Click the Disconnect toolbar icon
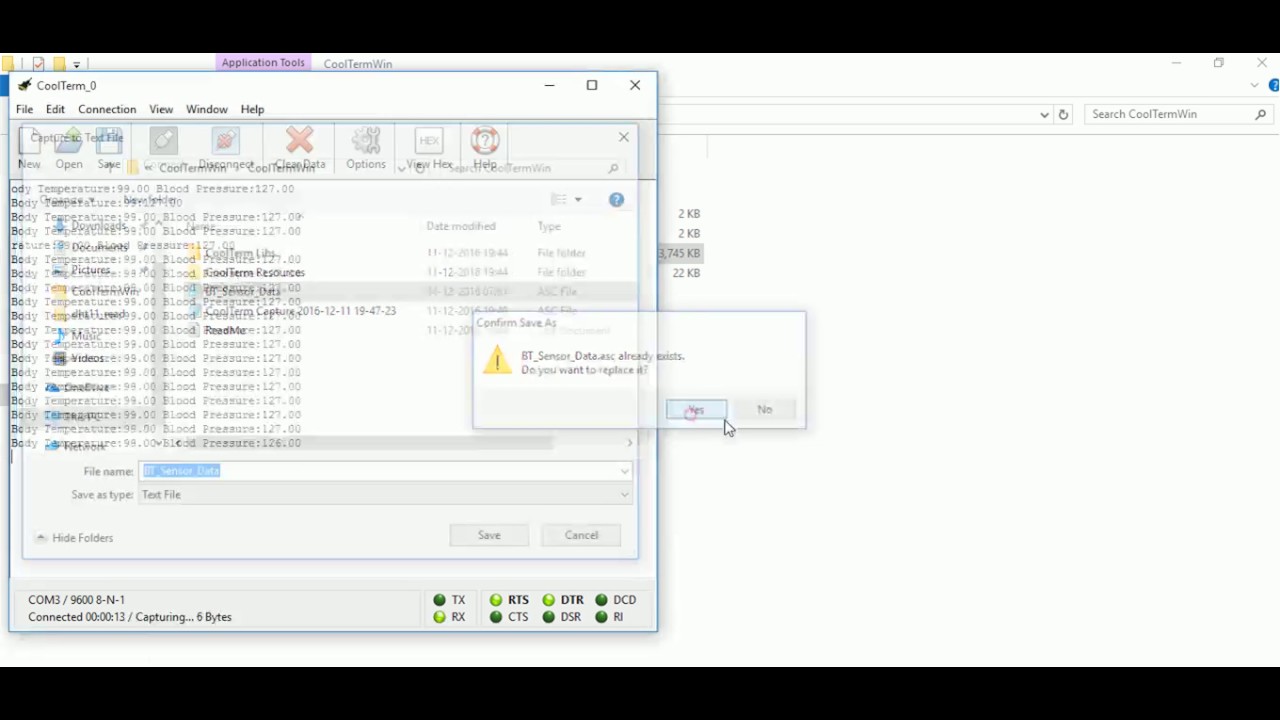The width and height of the screenshot is (1280, 720). pos(226,142)
